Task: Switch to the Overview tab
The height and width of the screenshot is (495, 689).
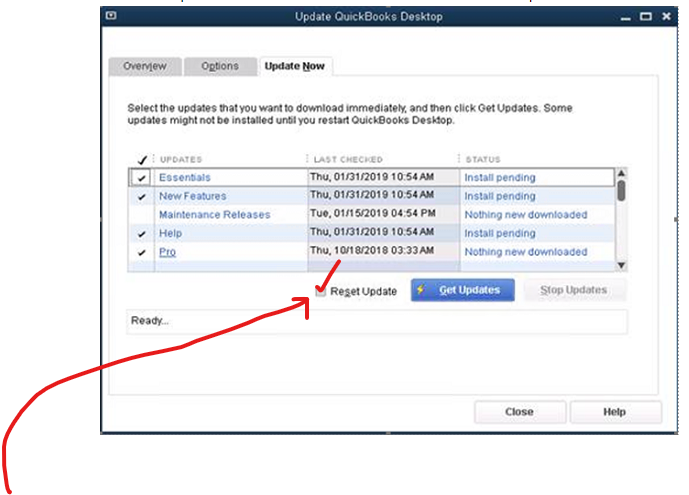Action: pyautogui.click(x=145, y=66)
